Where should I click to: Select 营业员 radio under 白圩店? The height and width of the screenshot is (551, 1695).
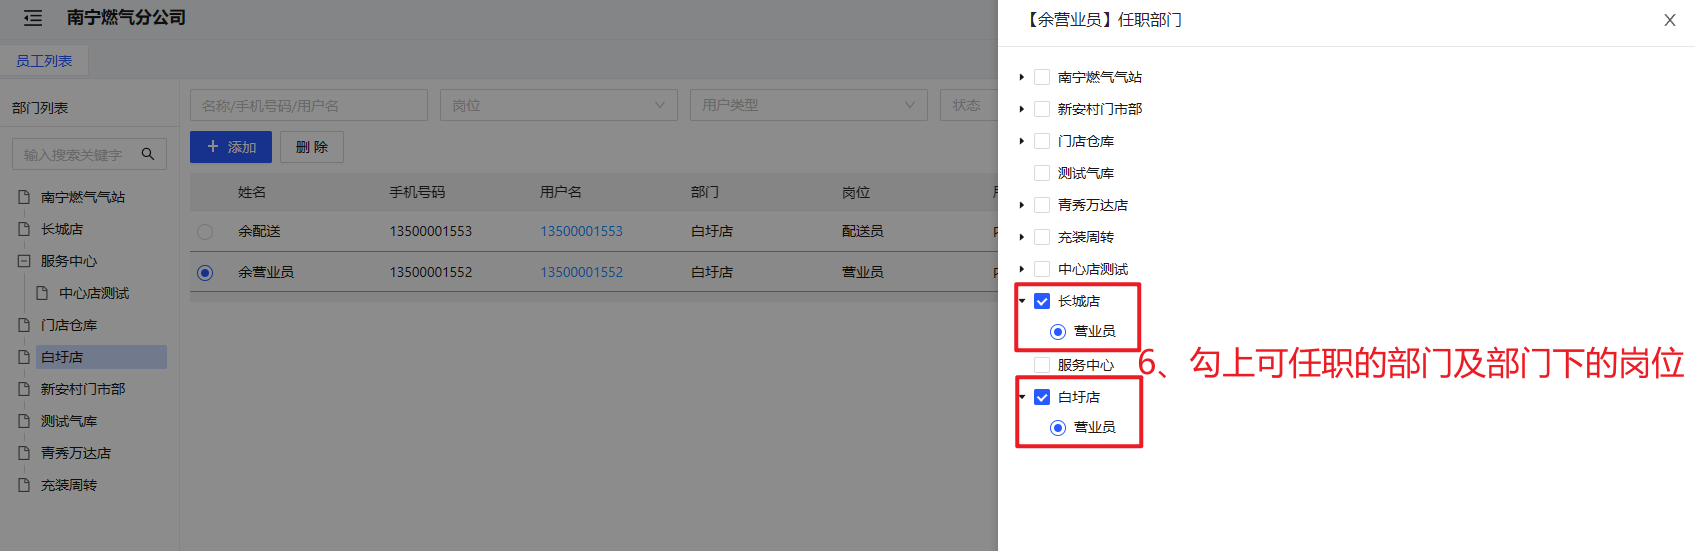1058,428
